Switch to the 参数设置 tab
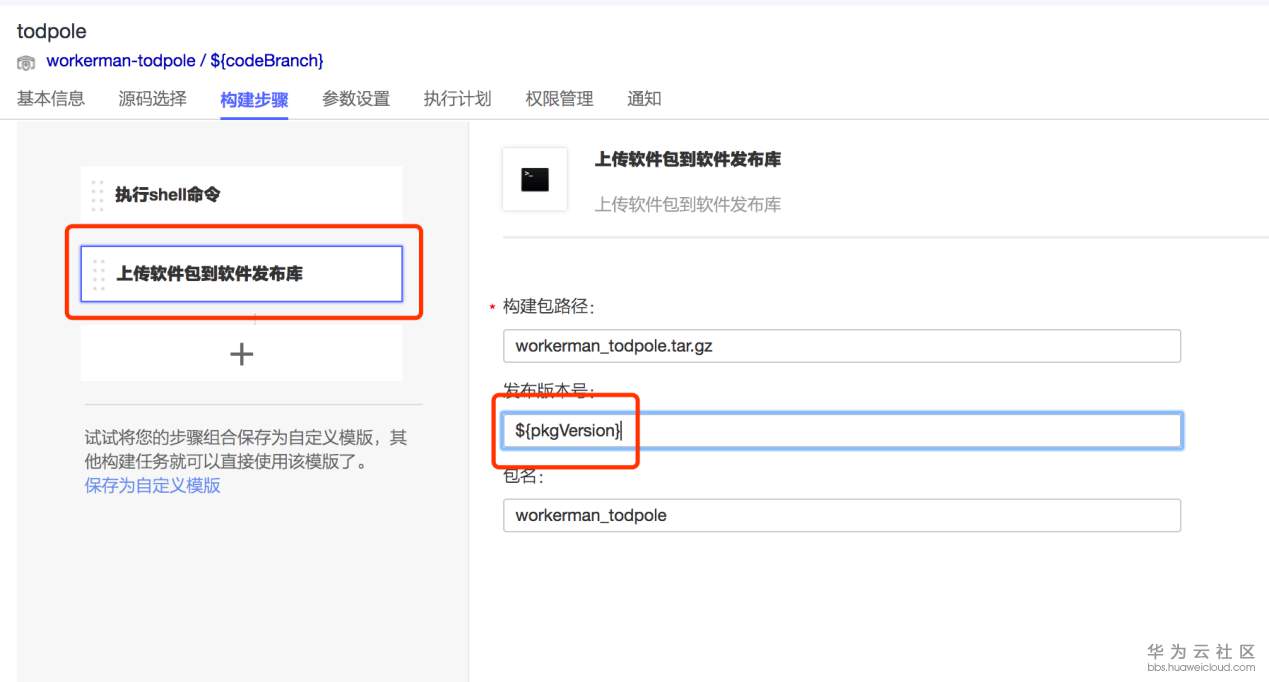Viewport: 1269px width, 682px height. click(355, 98)
